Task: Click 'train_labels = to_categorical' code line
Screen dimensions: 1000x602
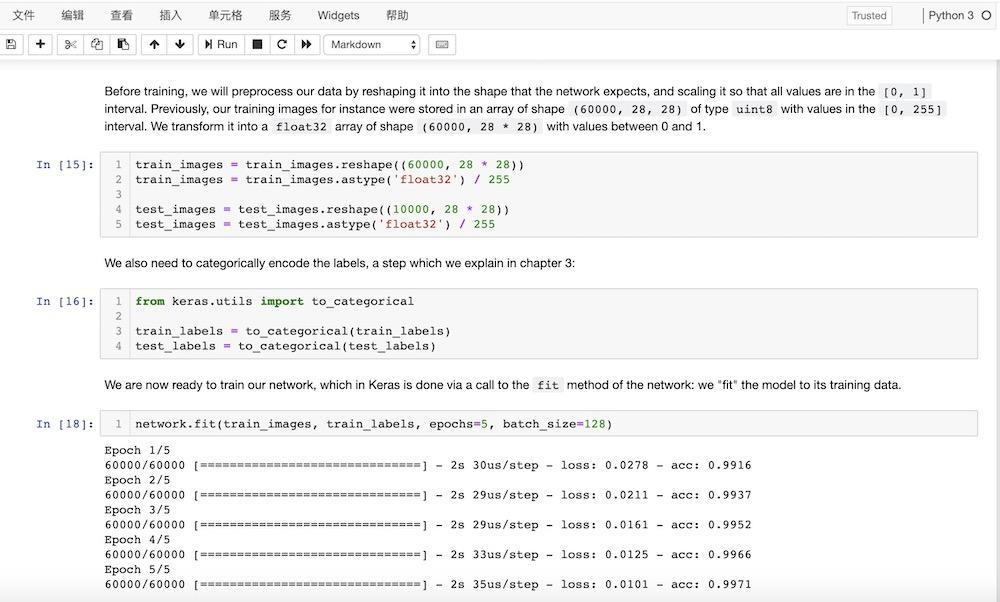Action: pyautogui.click(x=293, y=331)
